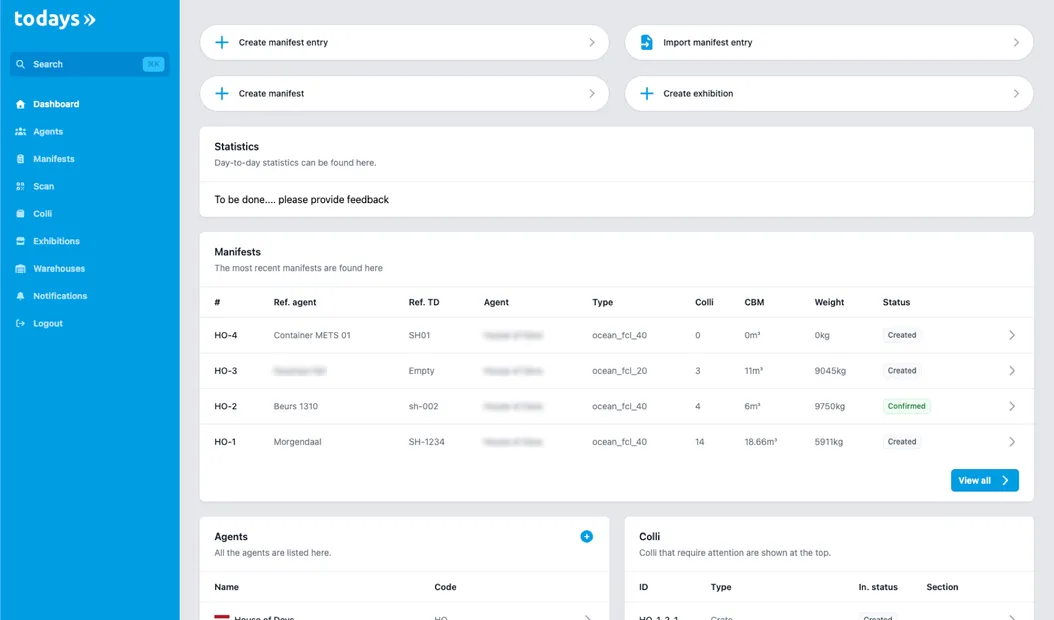Open manifest HO-1 row chevron
This screenshot has height=620, width=1054.
click(x=1012, y=442)
